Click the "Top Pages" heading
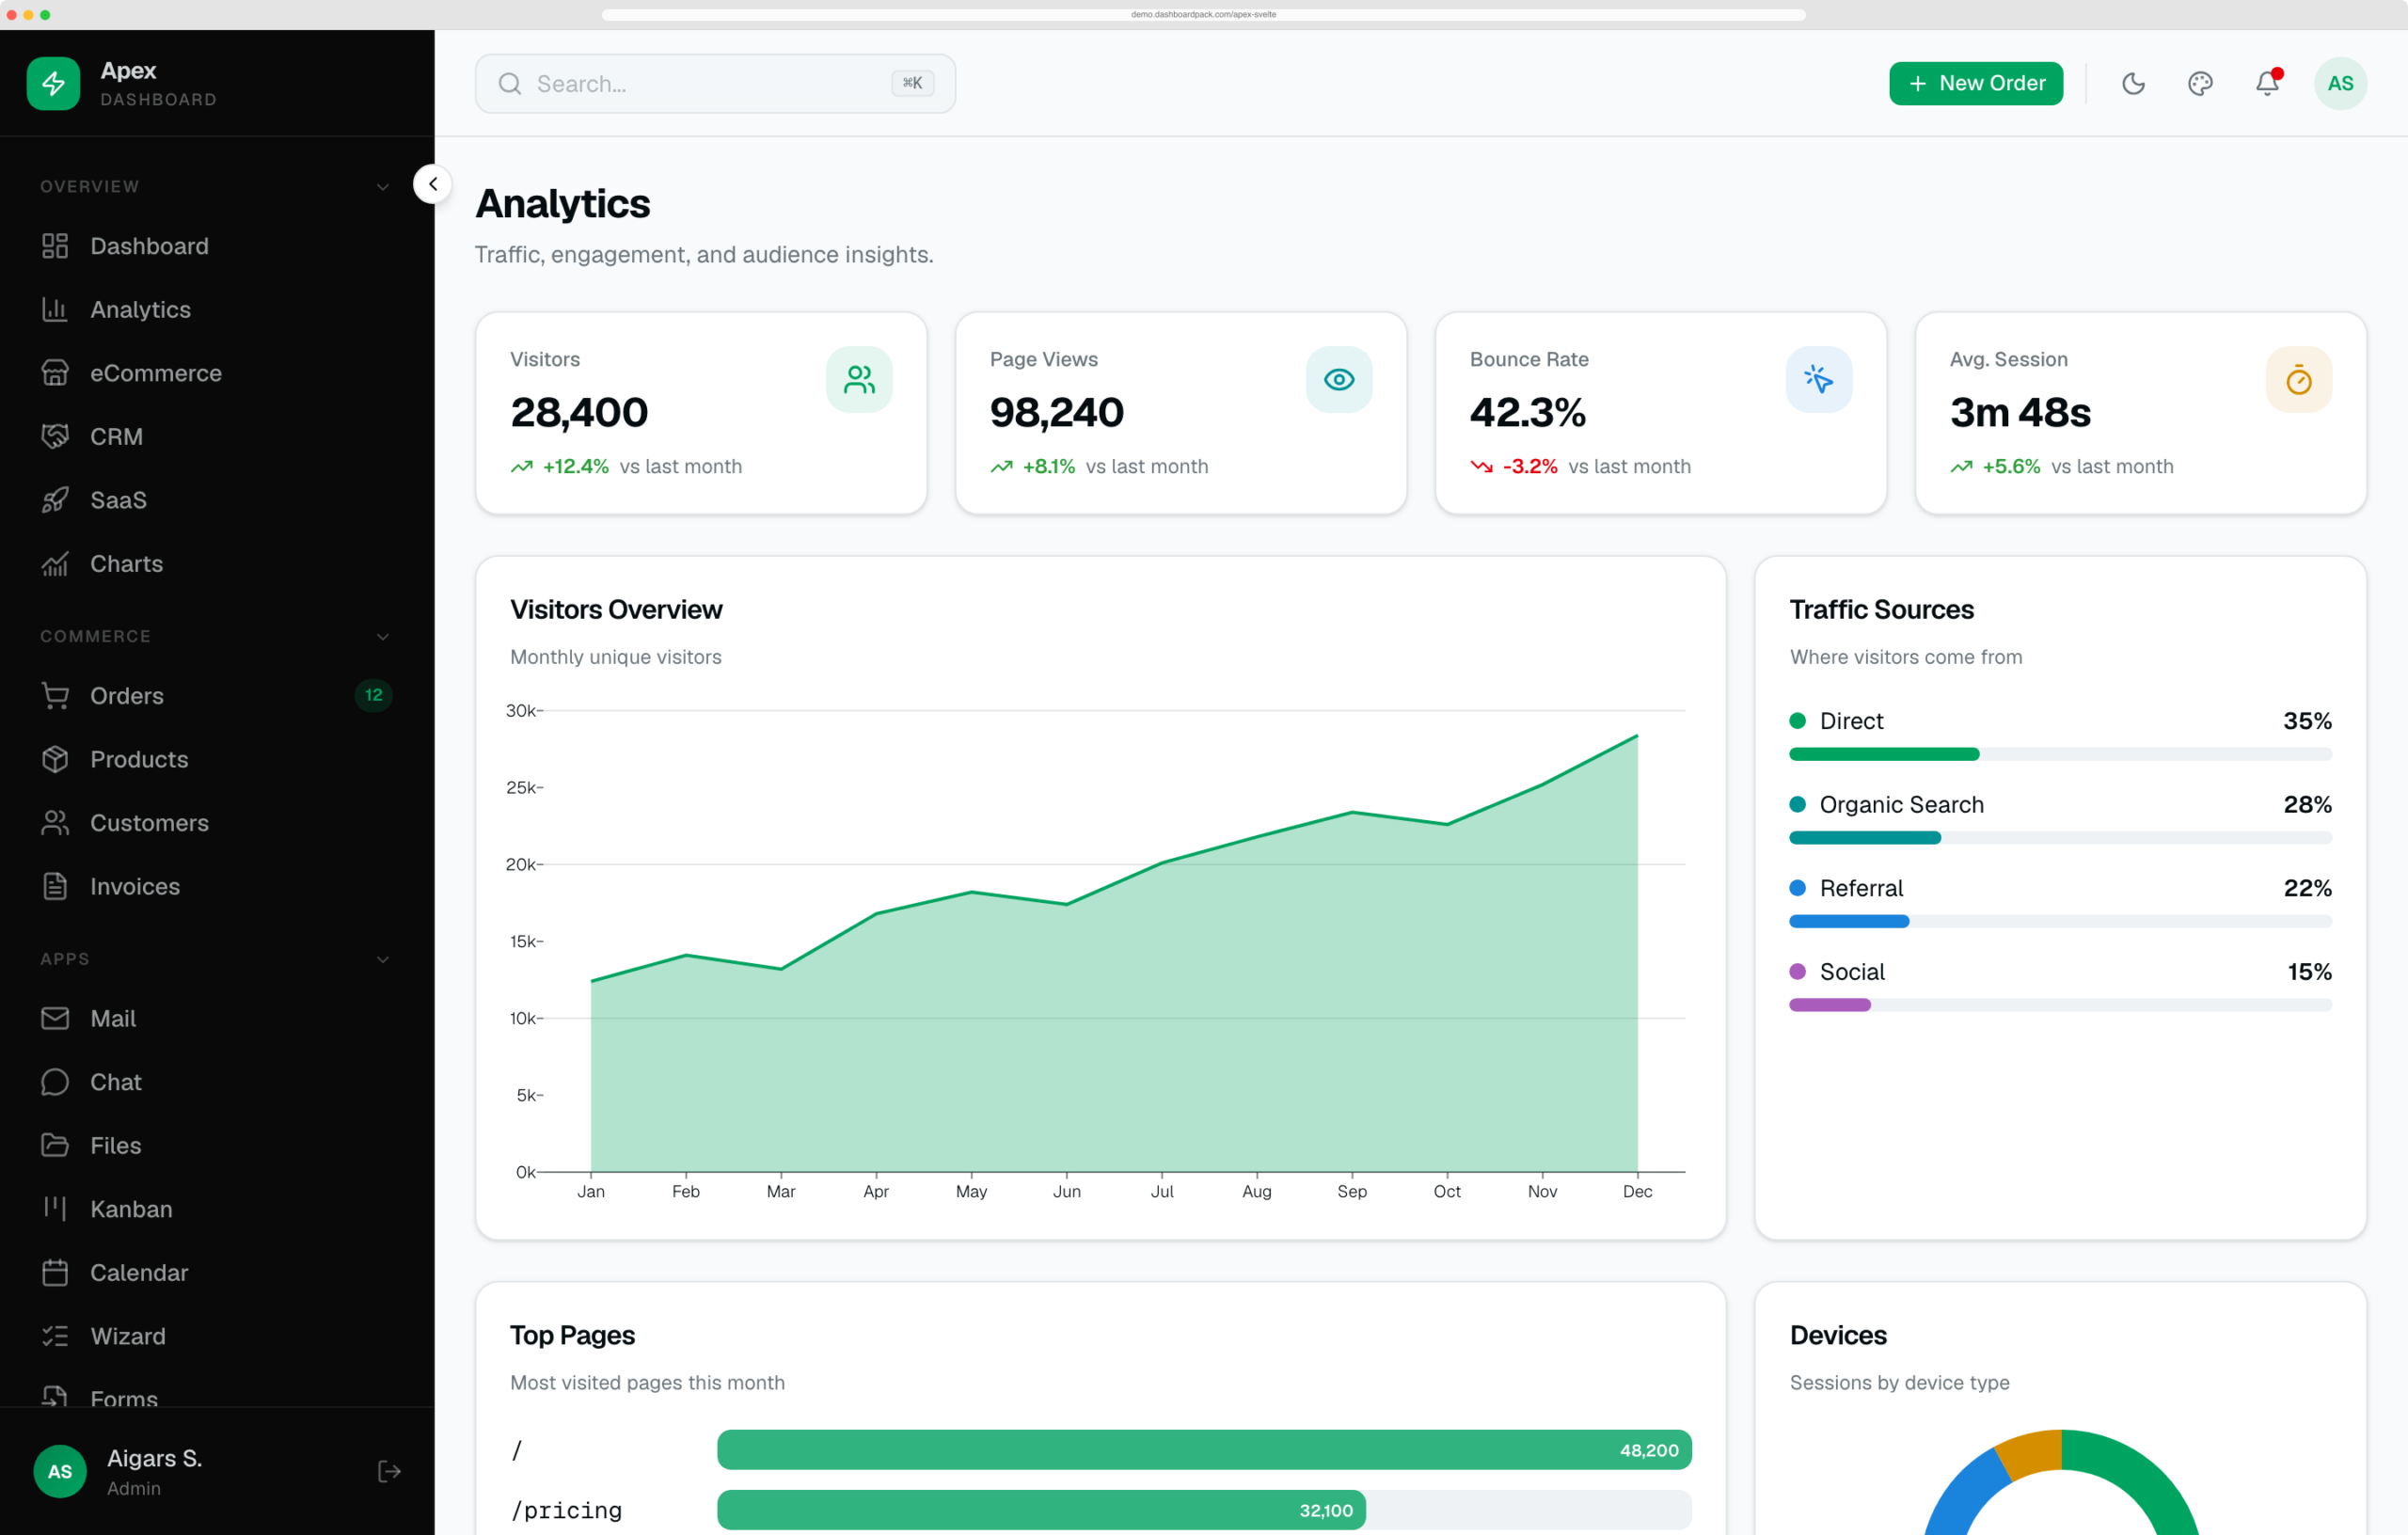This screenshot has width=2408, height=1535. 572,1336
